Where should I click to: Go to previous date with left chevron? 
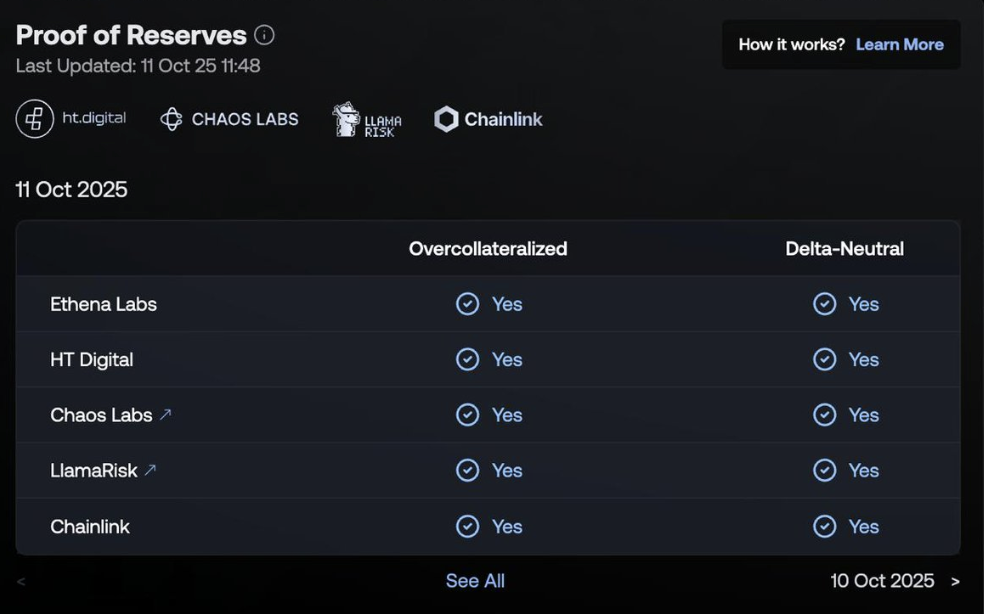coord(21,581)
